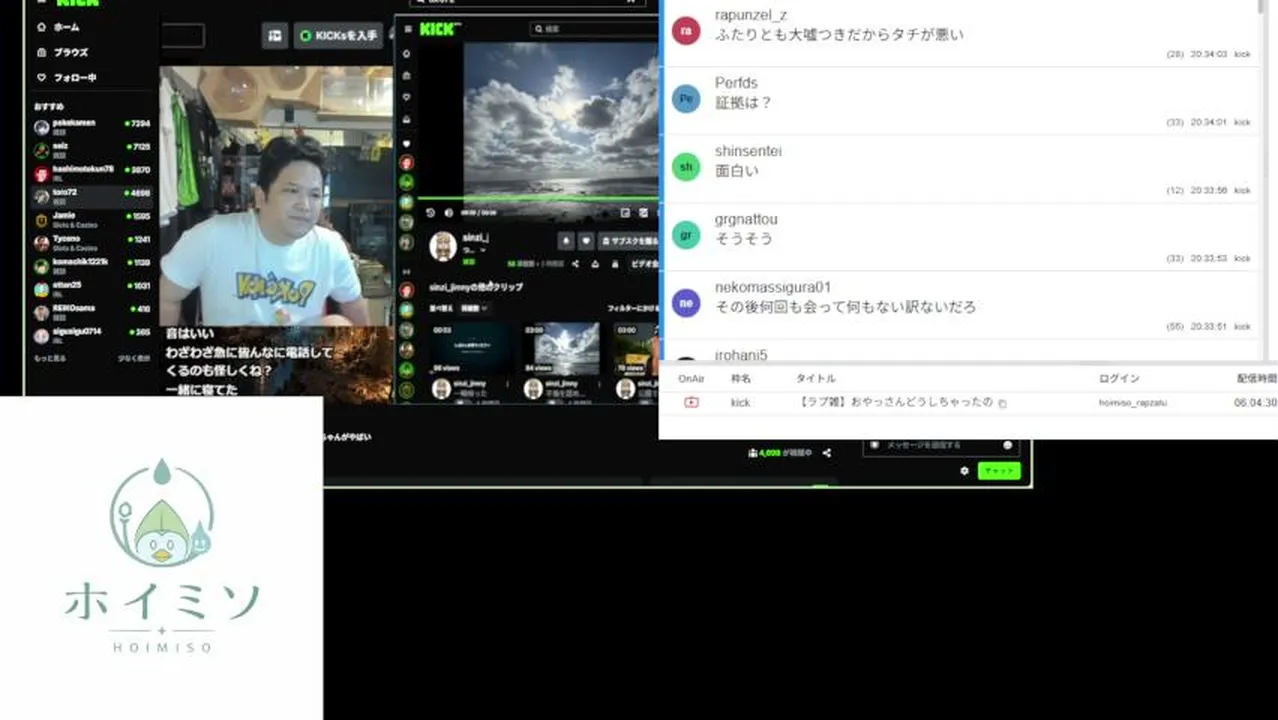Open recommended channel hashimotokun78
1278x720 pixels.
[x=91, y=172]
